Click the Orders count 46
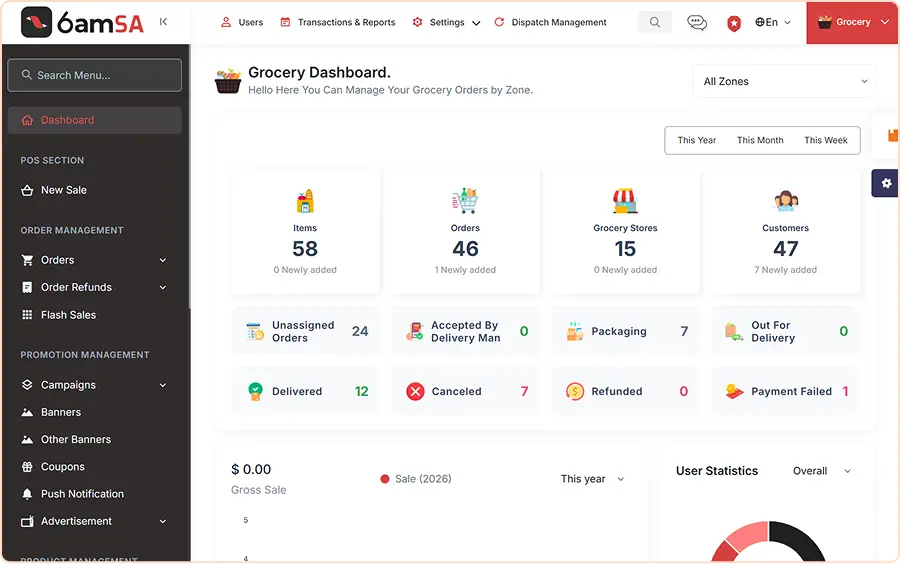The width and height of the screenshot is (900, 564). (x=465, y=249)
